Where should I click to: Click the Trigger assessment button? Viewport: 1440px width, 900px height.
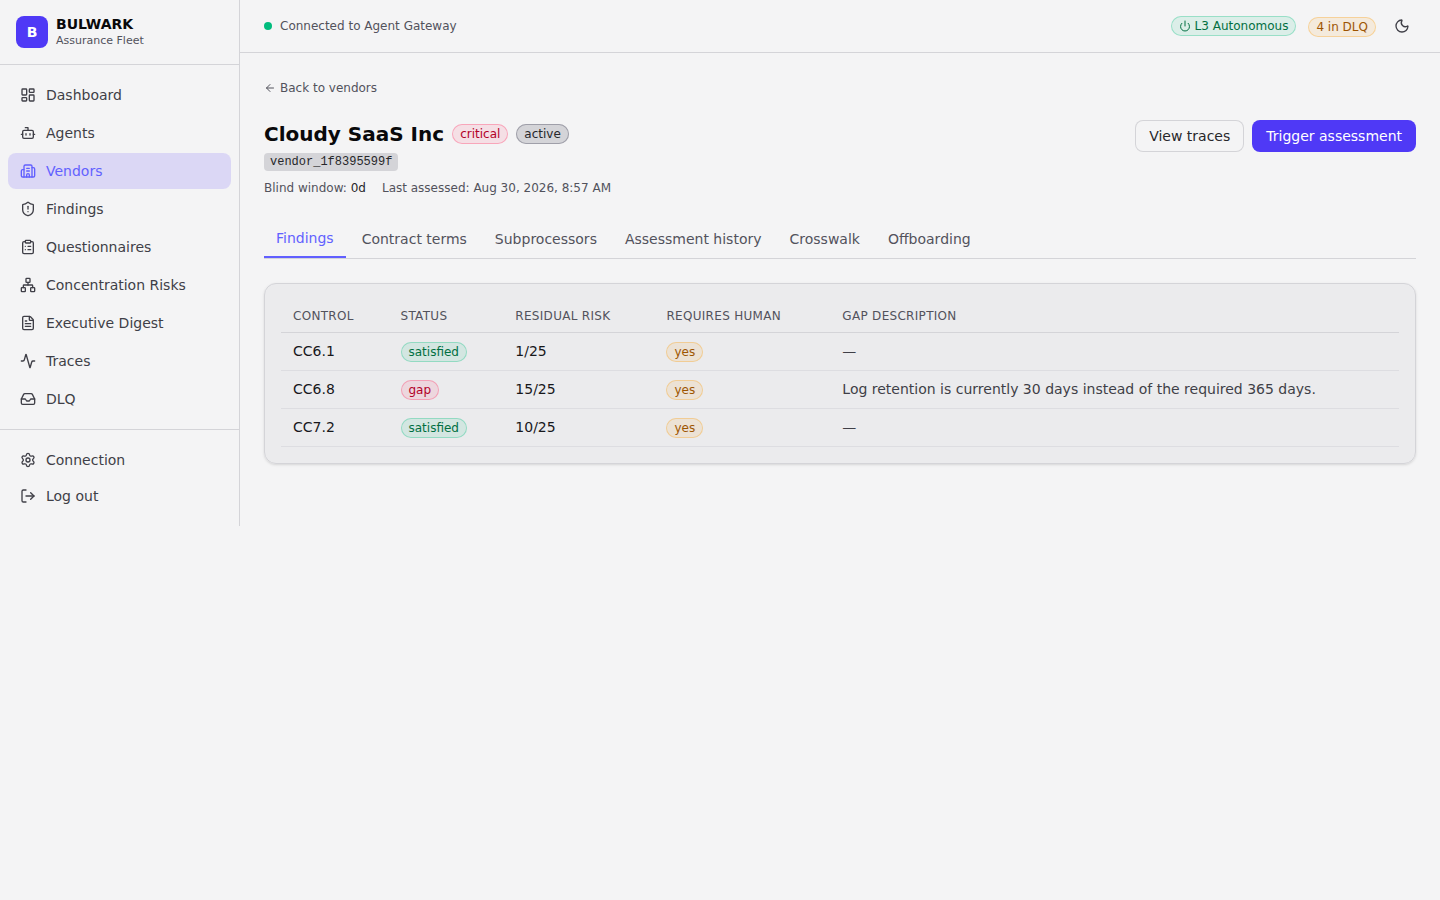(1334, 136)
